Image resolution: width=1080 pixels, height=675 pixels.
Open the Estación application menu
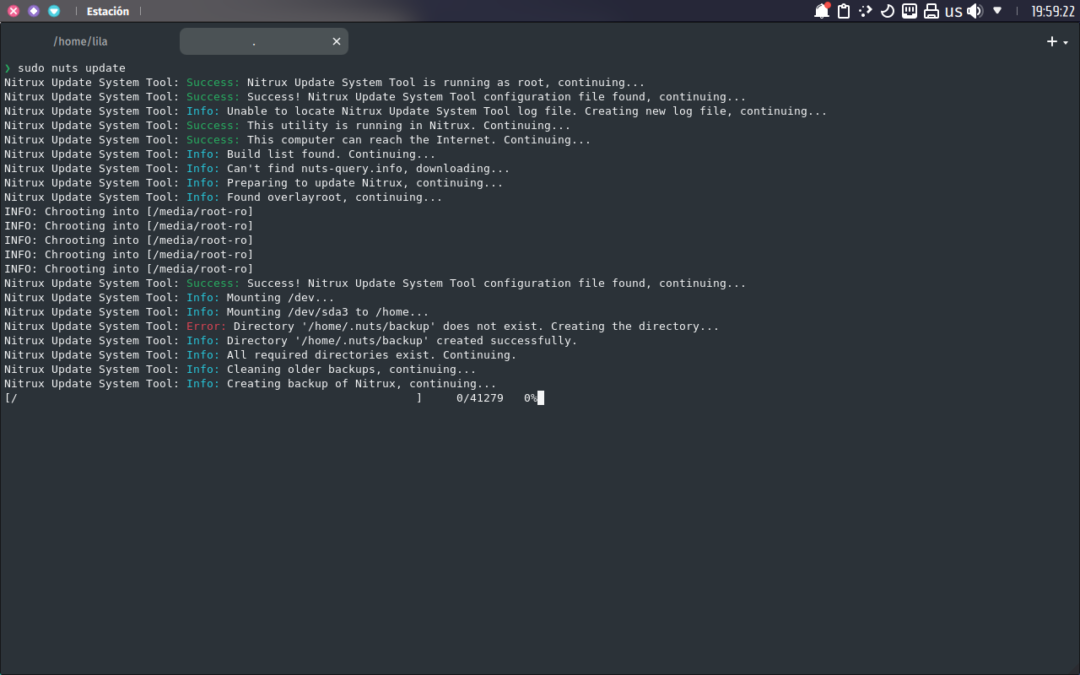(x=107, y=11)
